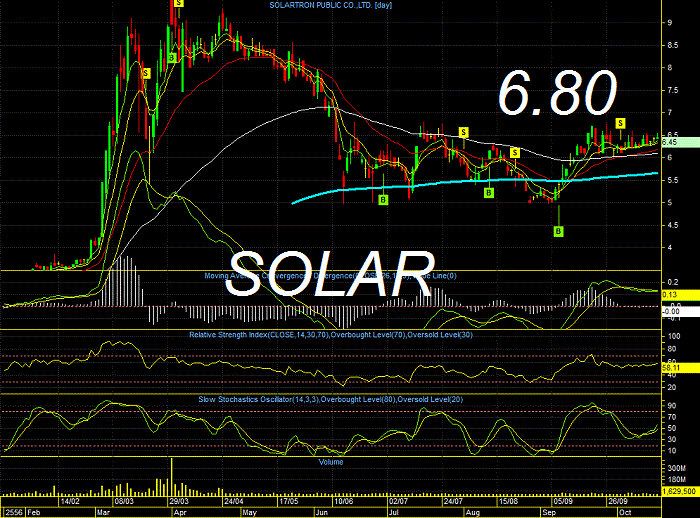Click the 2556 year label
Screen dimensions: 700x518
pos(12,513)
